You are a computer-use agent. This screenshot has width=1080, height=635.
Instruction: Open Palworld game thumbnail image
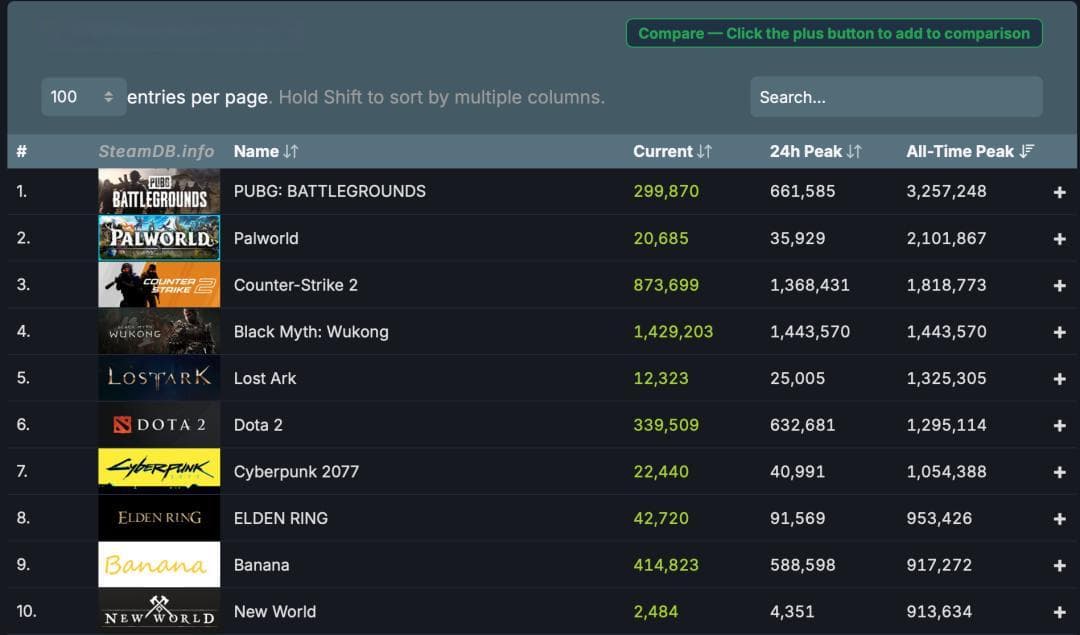pos(159,238)
